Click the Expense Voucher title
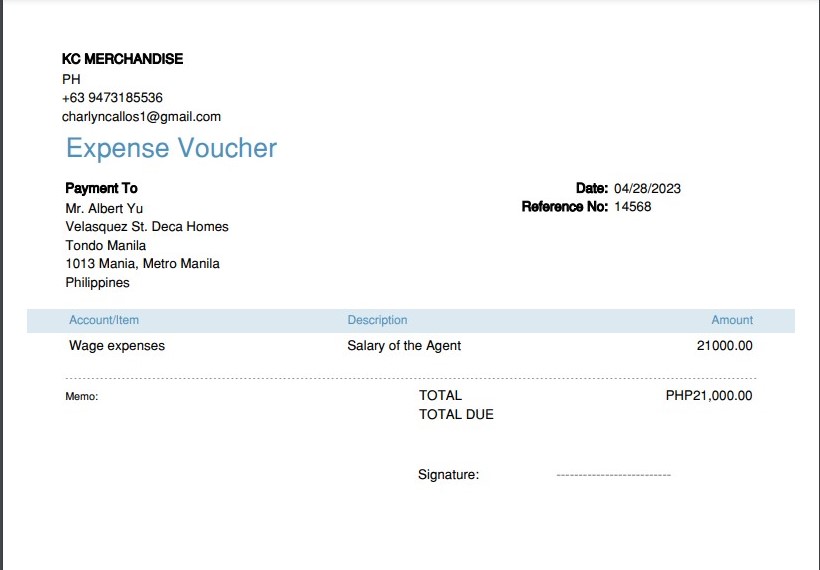Image resolution: width=820 pixels, height=570 pixels. [171, 148]
